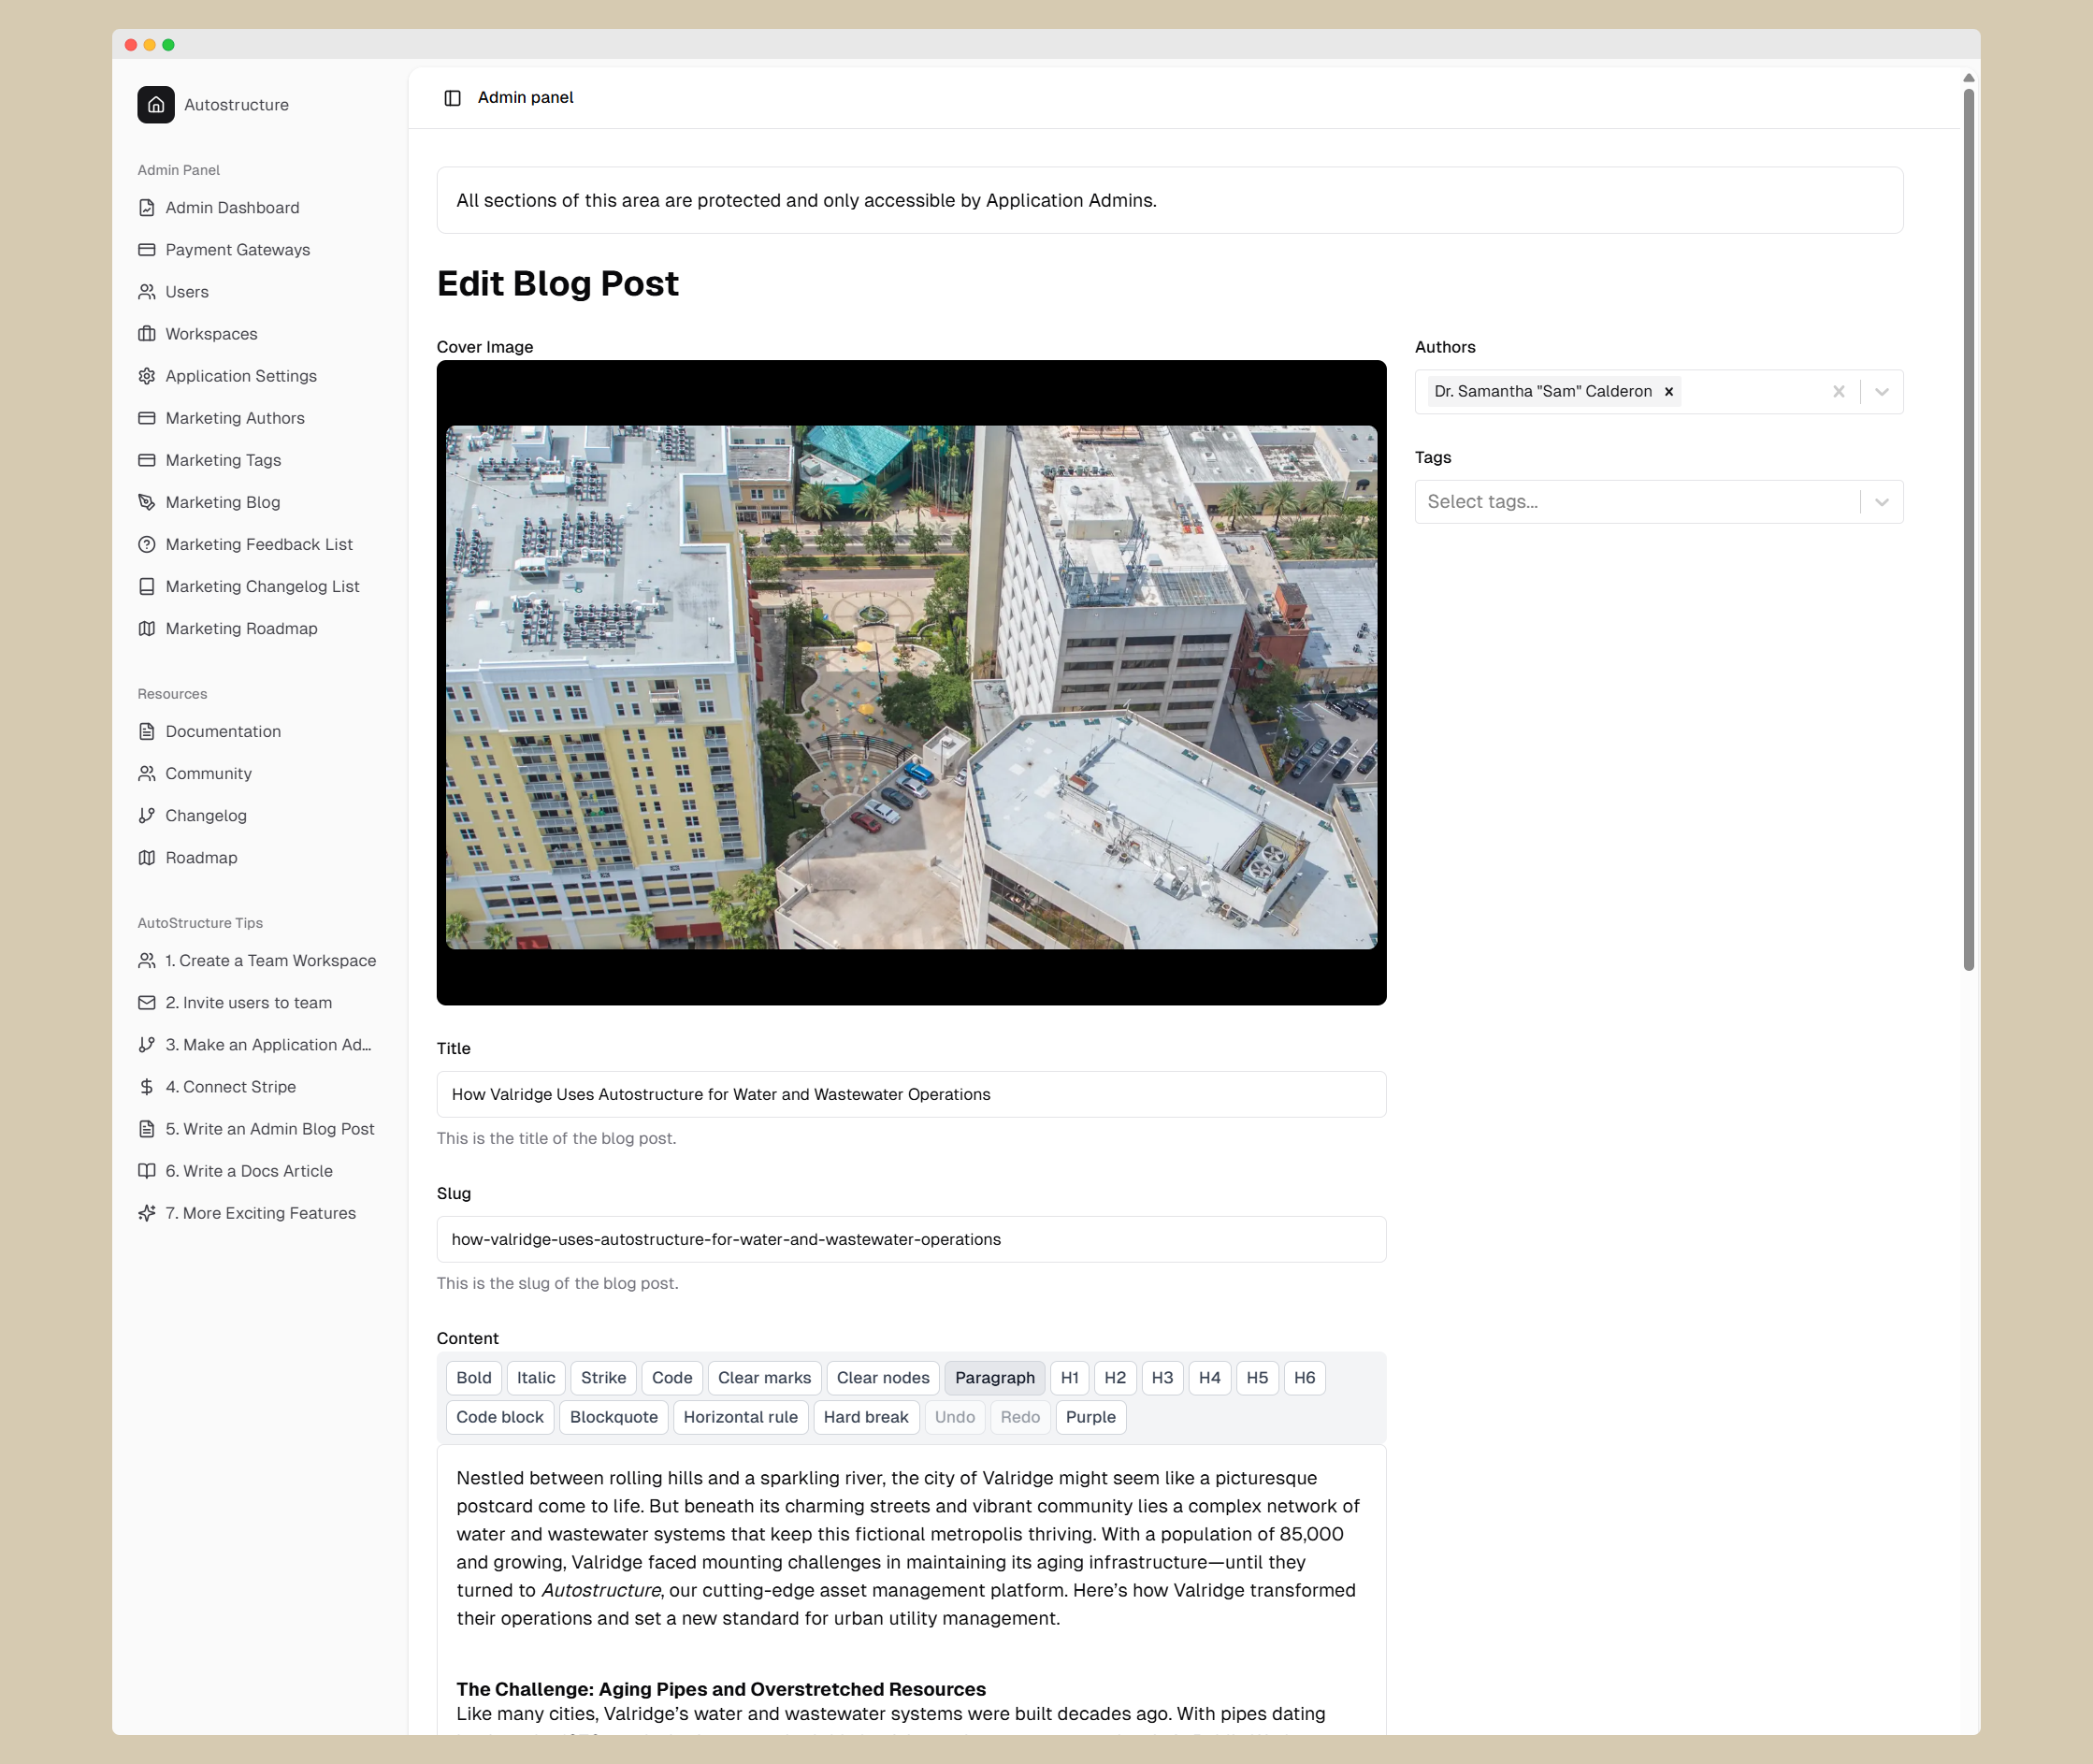
Task: Click the More Exciting Features sparkle icon
Action: pos(147,1213)
